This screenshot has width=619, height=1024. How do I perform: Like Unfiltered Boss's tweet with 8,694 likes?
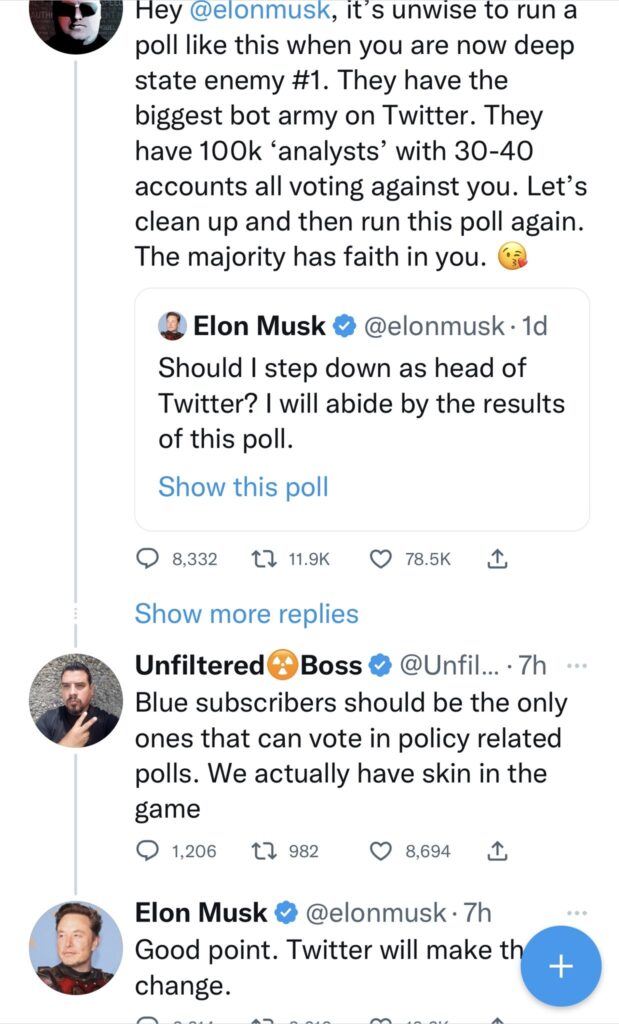[381, 851]
